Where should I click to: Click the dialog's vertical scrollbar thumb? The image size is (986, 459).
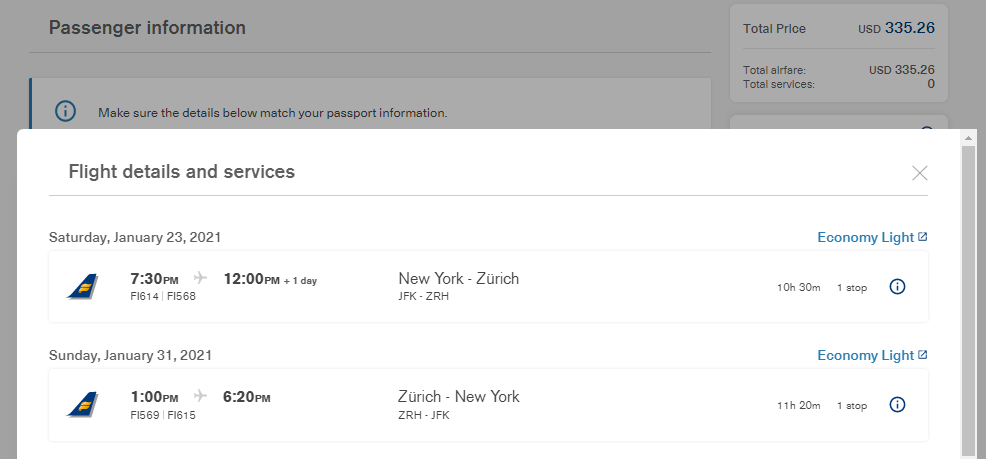pos(967,300)
